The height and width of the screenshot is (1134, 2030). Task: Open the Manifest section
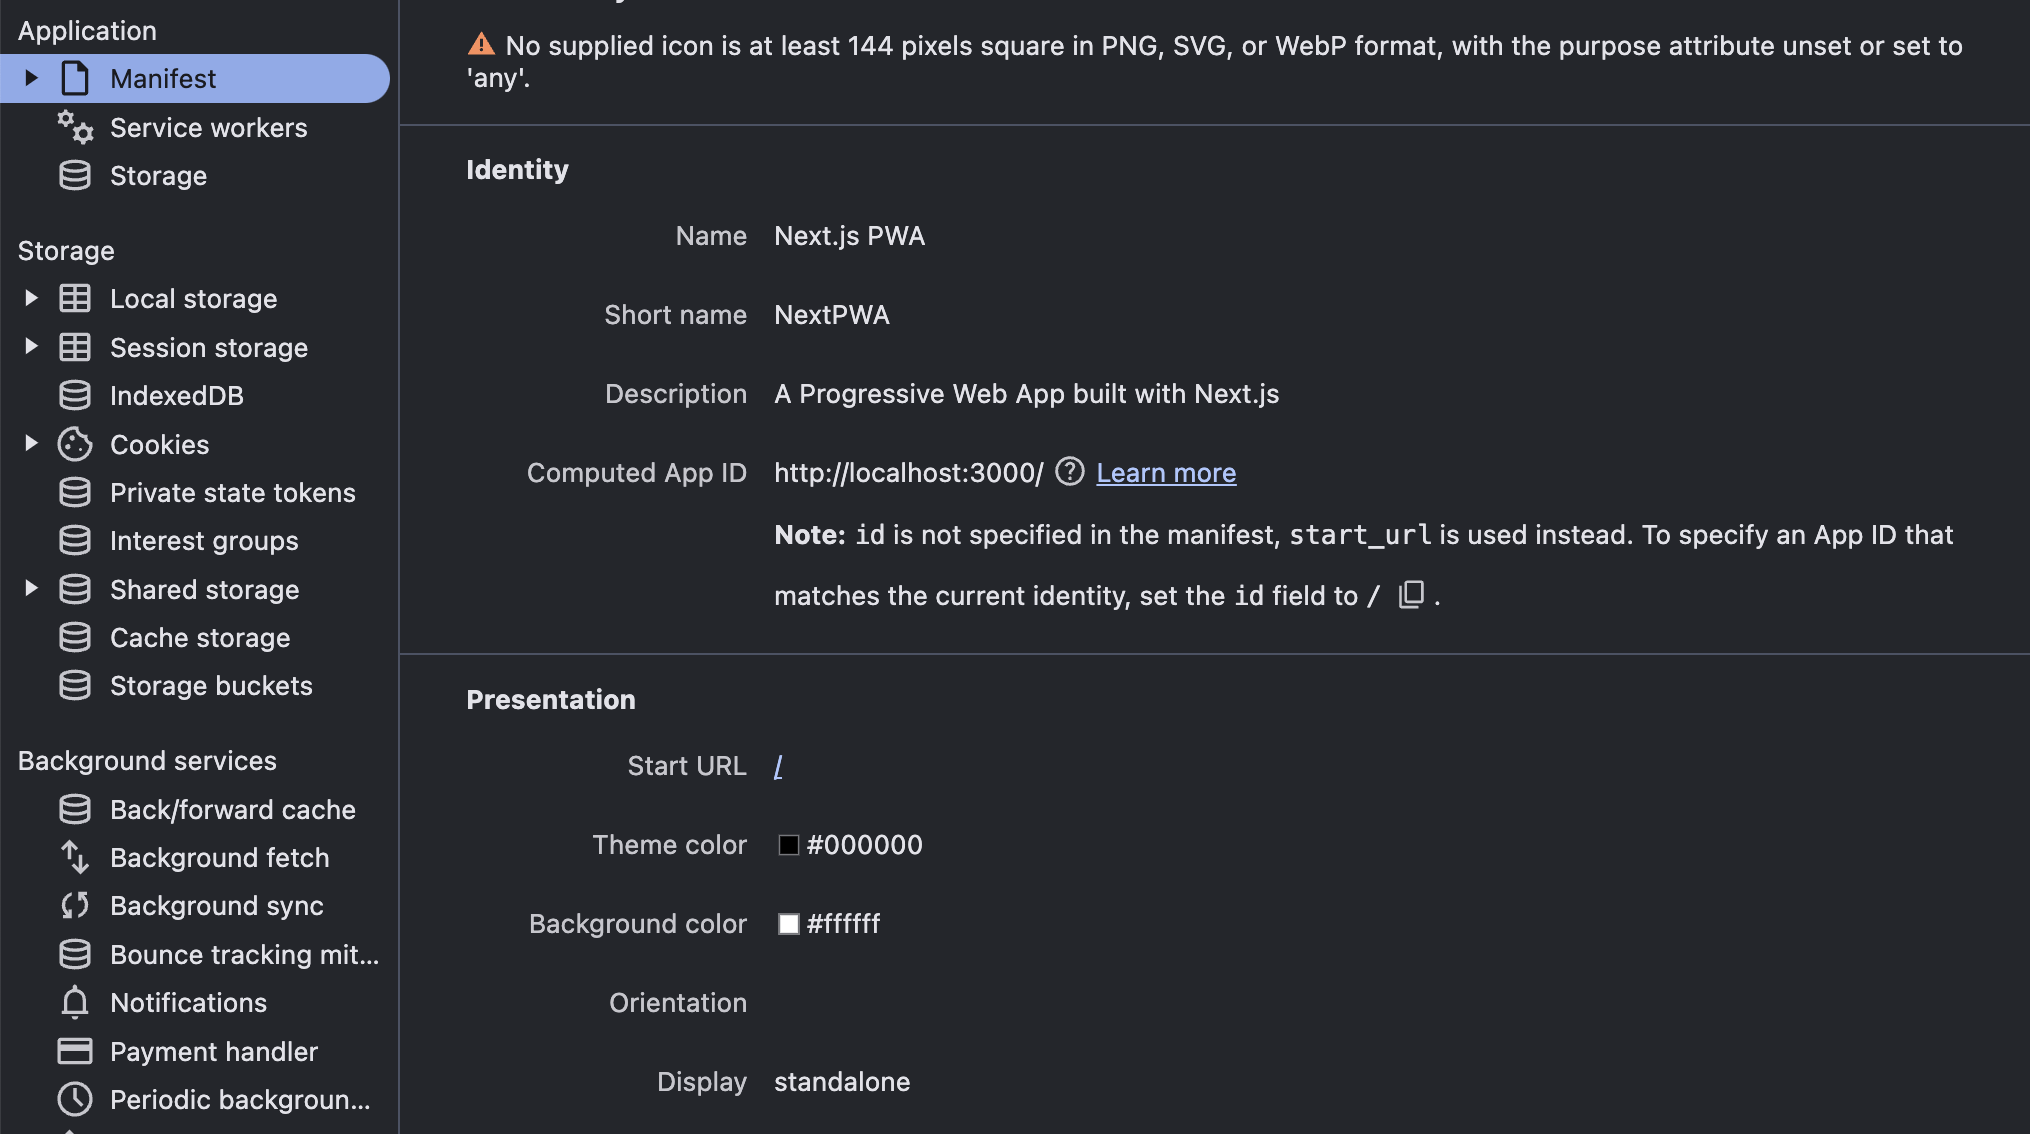click(163, 78)
